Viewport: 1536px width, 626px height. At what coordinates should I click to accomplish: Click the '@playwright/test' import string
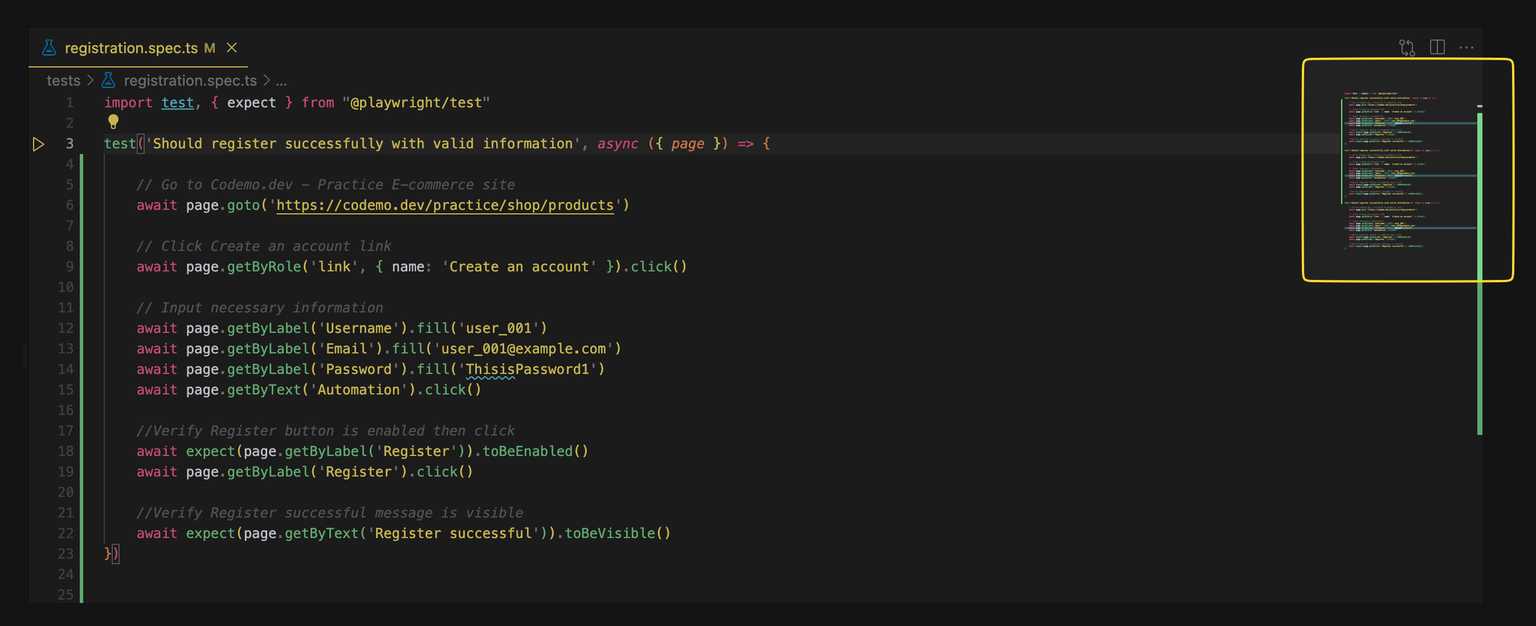tap(416, 103)
